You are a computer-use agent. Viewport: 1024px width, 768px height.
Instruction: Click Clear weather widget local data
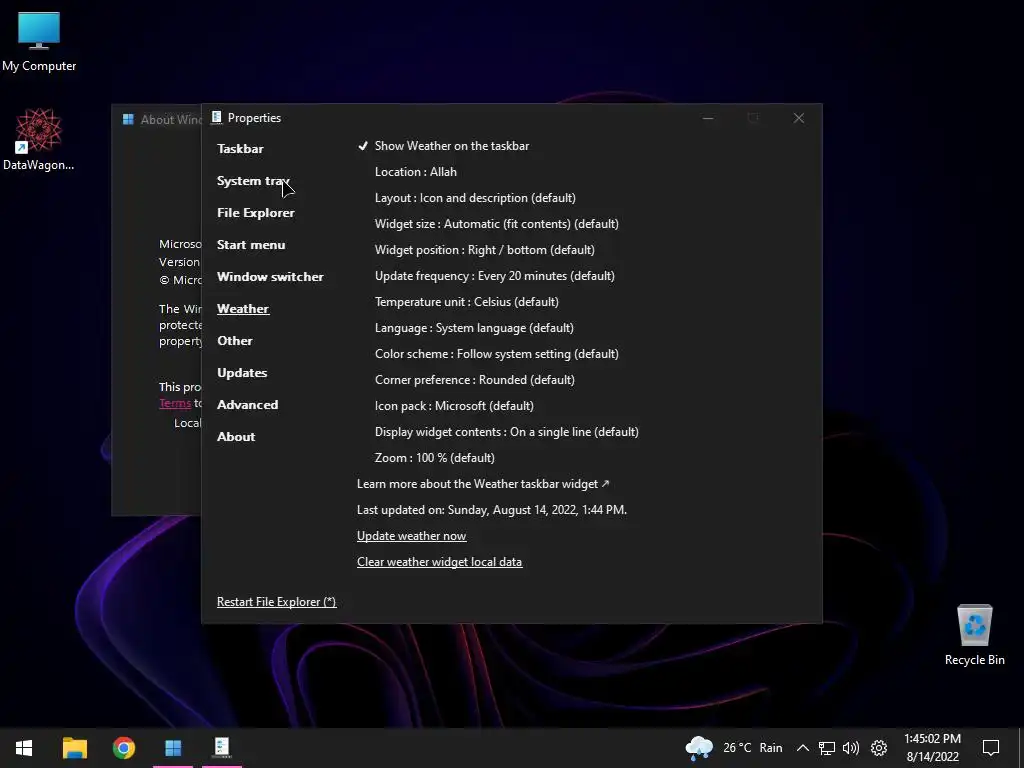440,562
